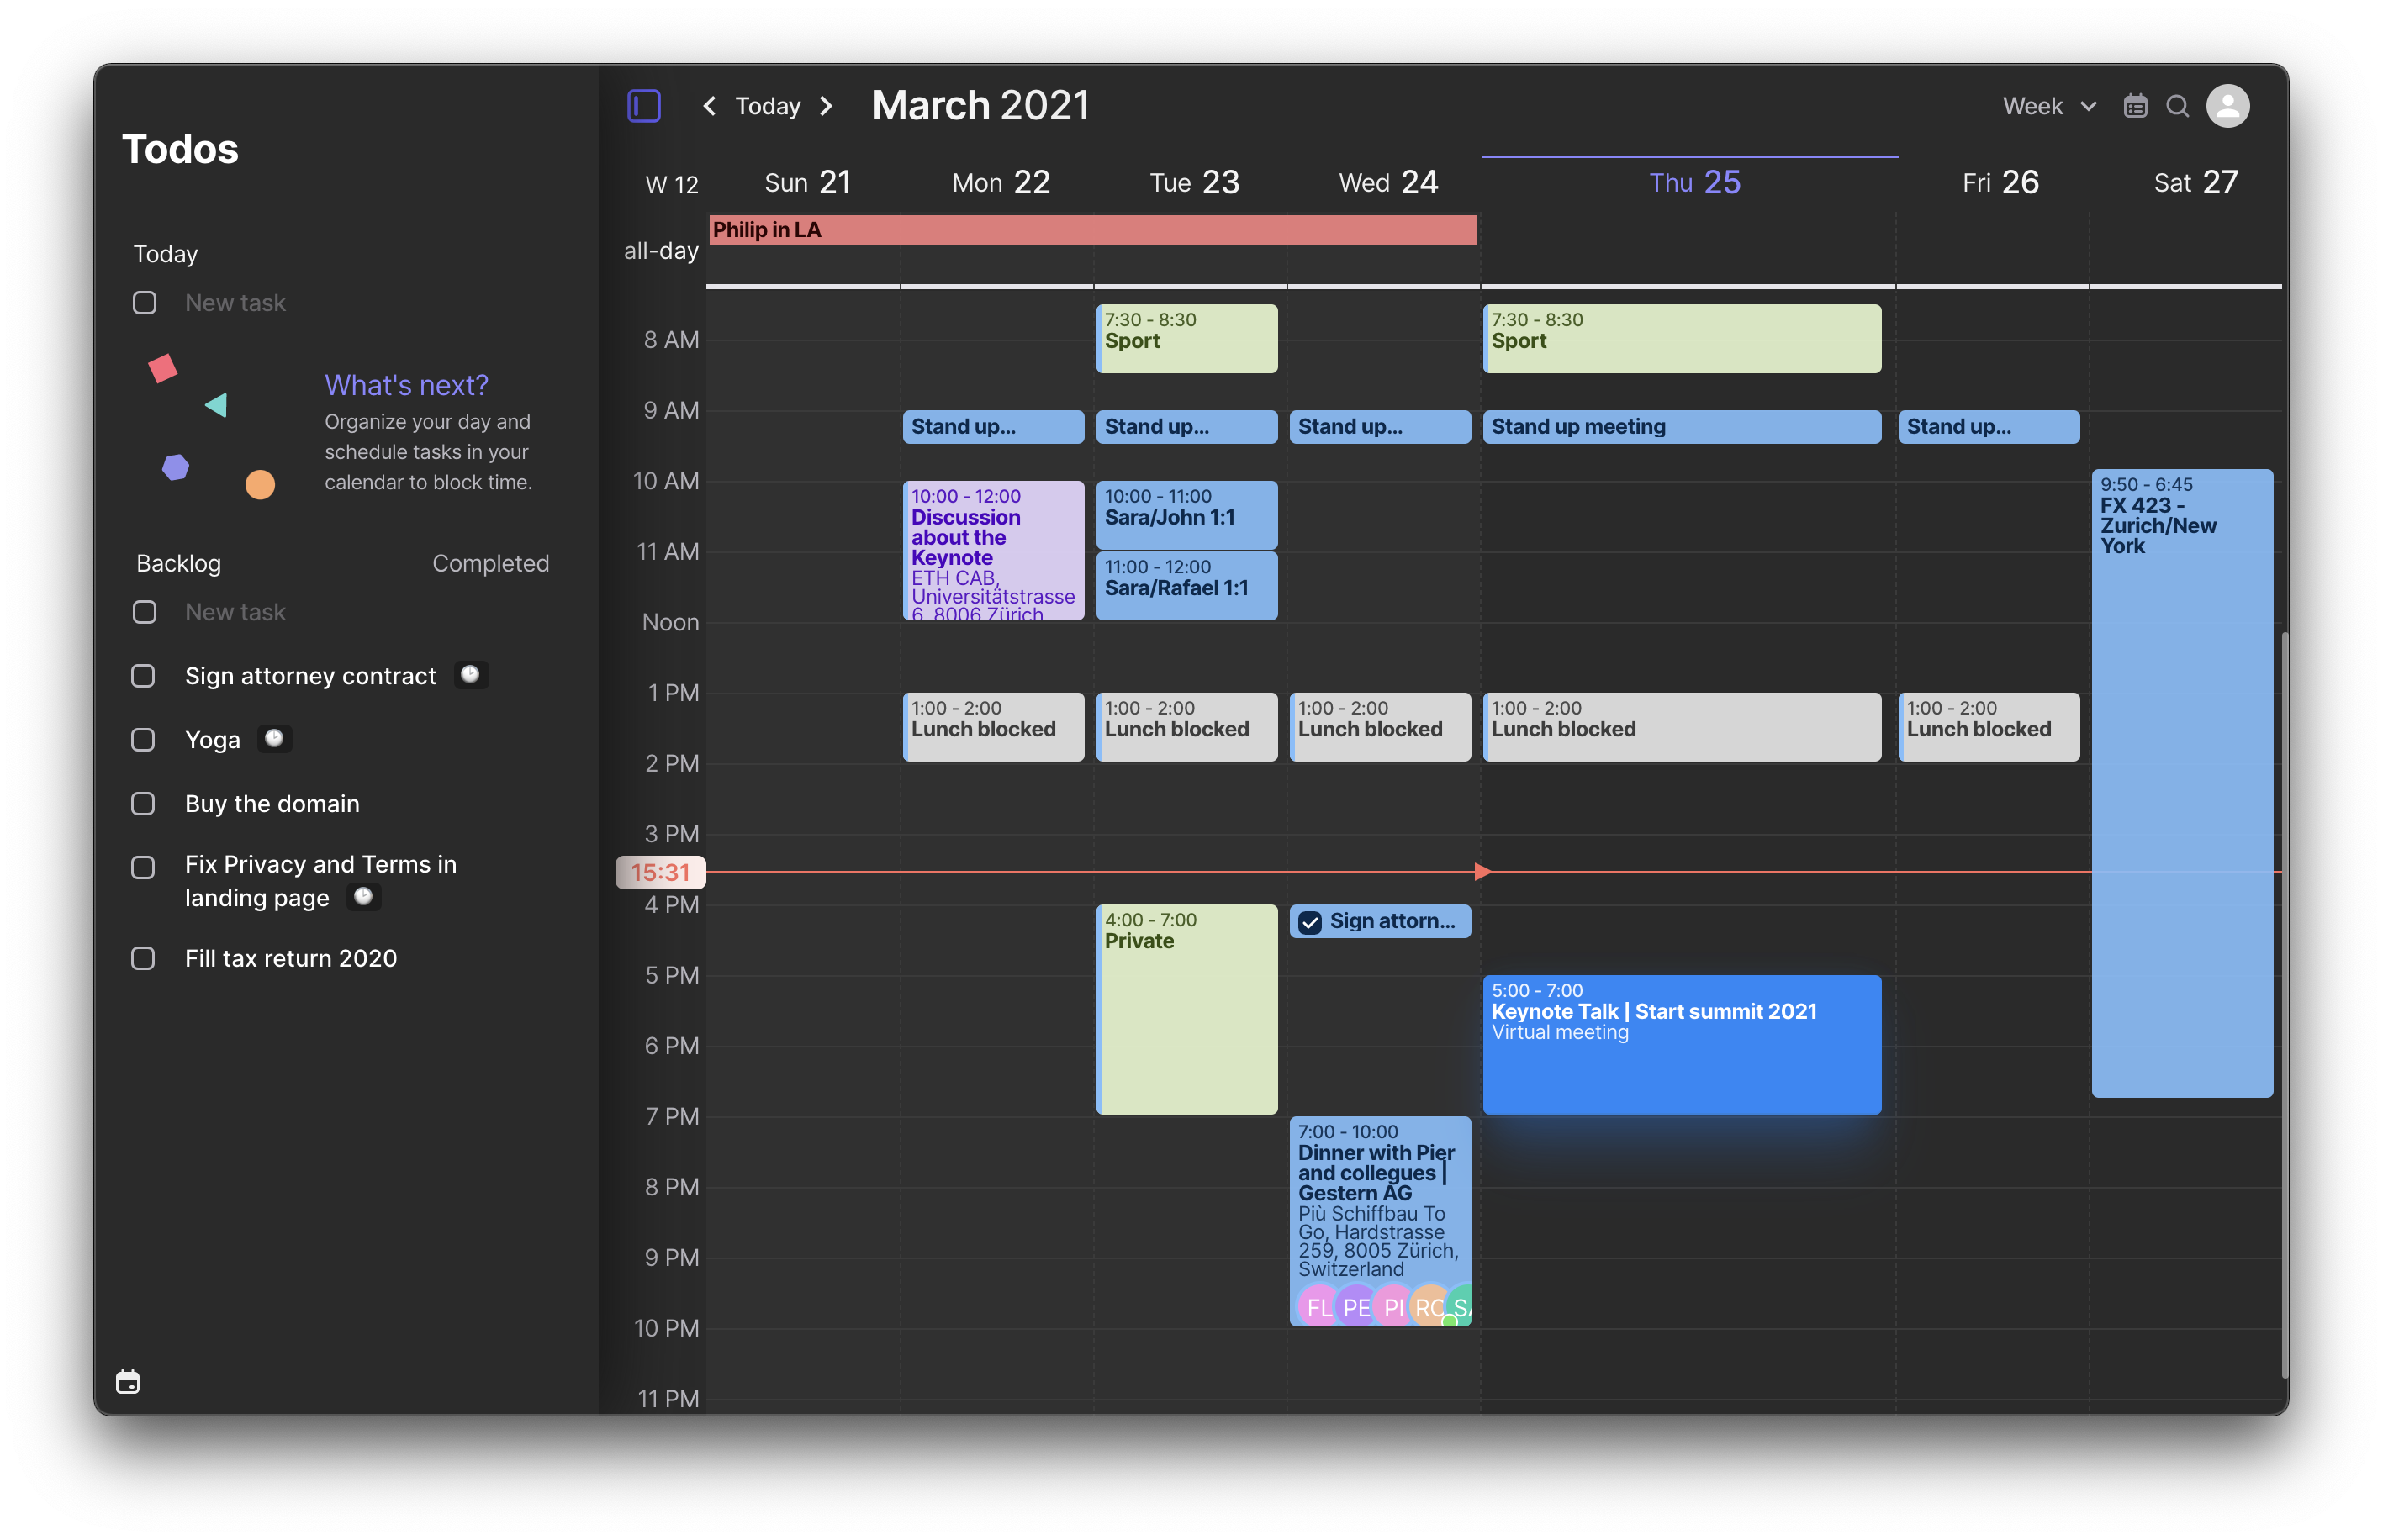Screen dimensions: 2383x1540
Task: Open the What's next? link
Action: point(406,385)
